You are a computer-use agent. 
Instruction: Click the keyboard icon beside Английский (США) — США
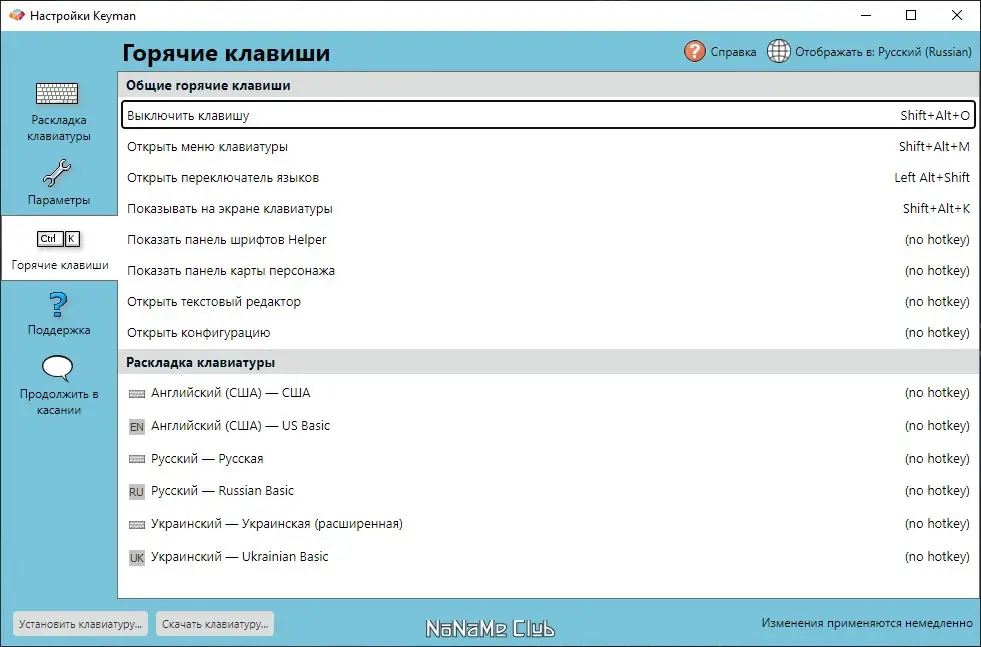(136, 394)
